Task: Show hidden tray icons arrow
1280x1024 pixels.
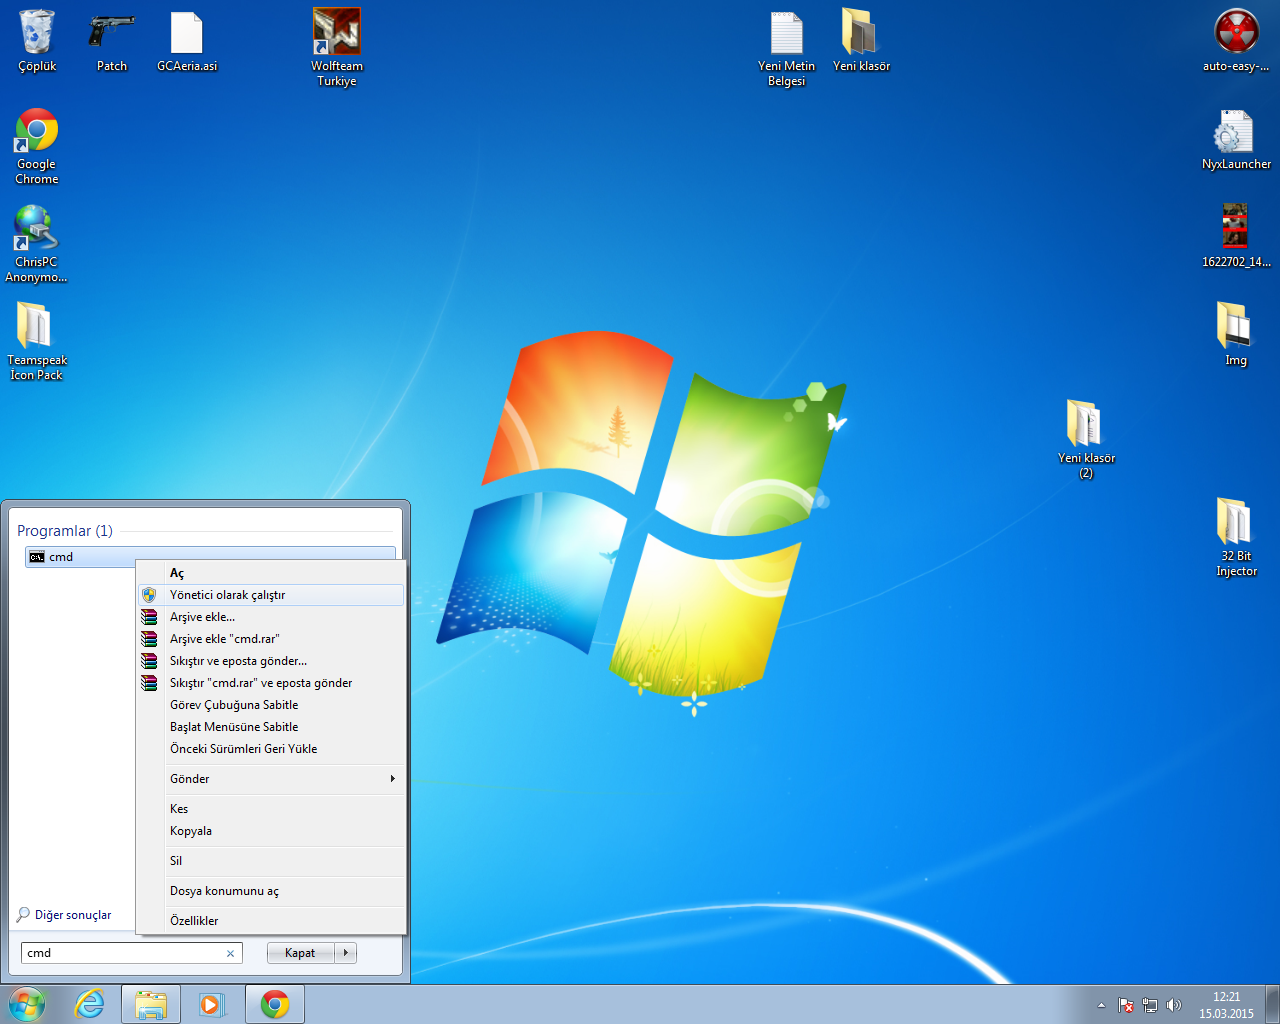Action: point(1101,1005)
